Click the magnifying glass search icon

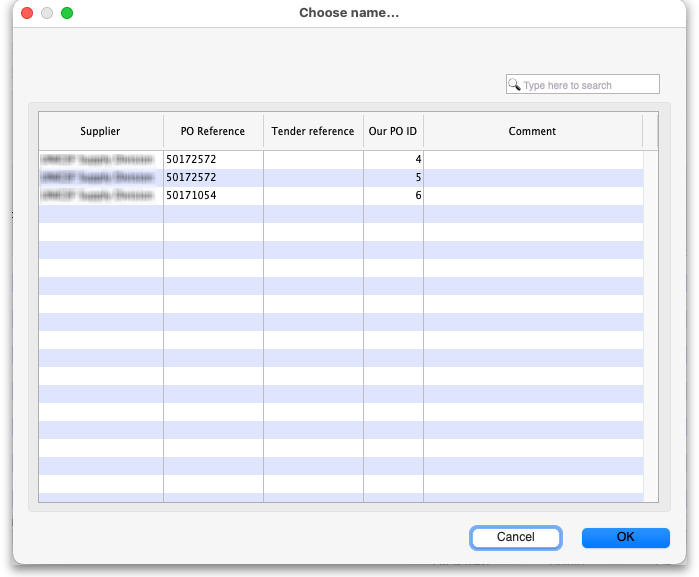tap(514, 85)
